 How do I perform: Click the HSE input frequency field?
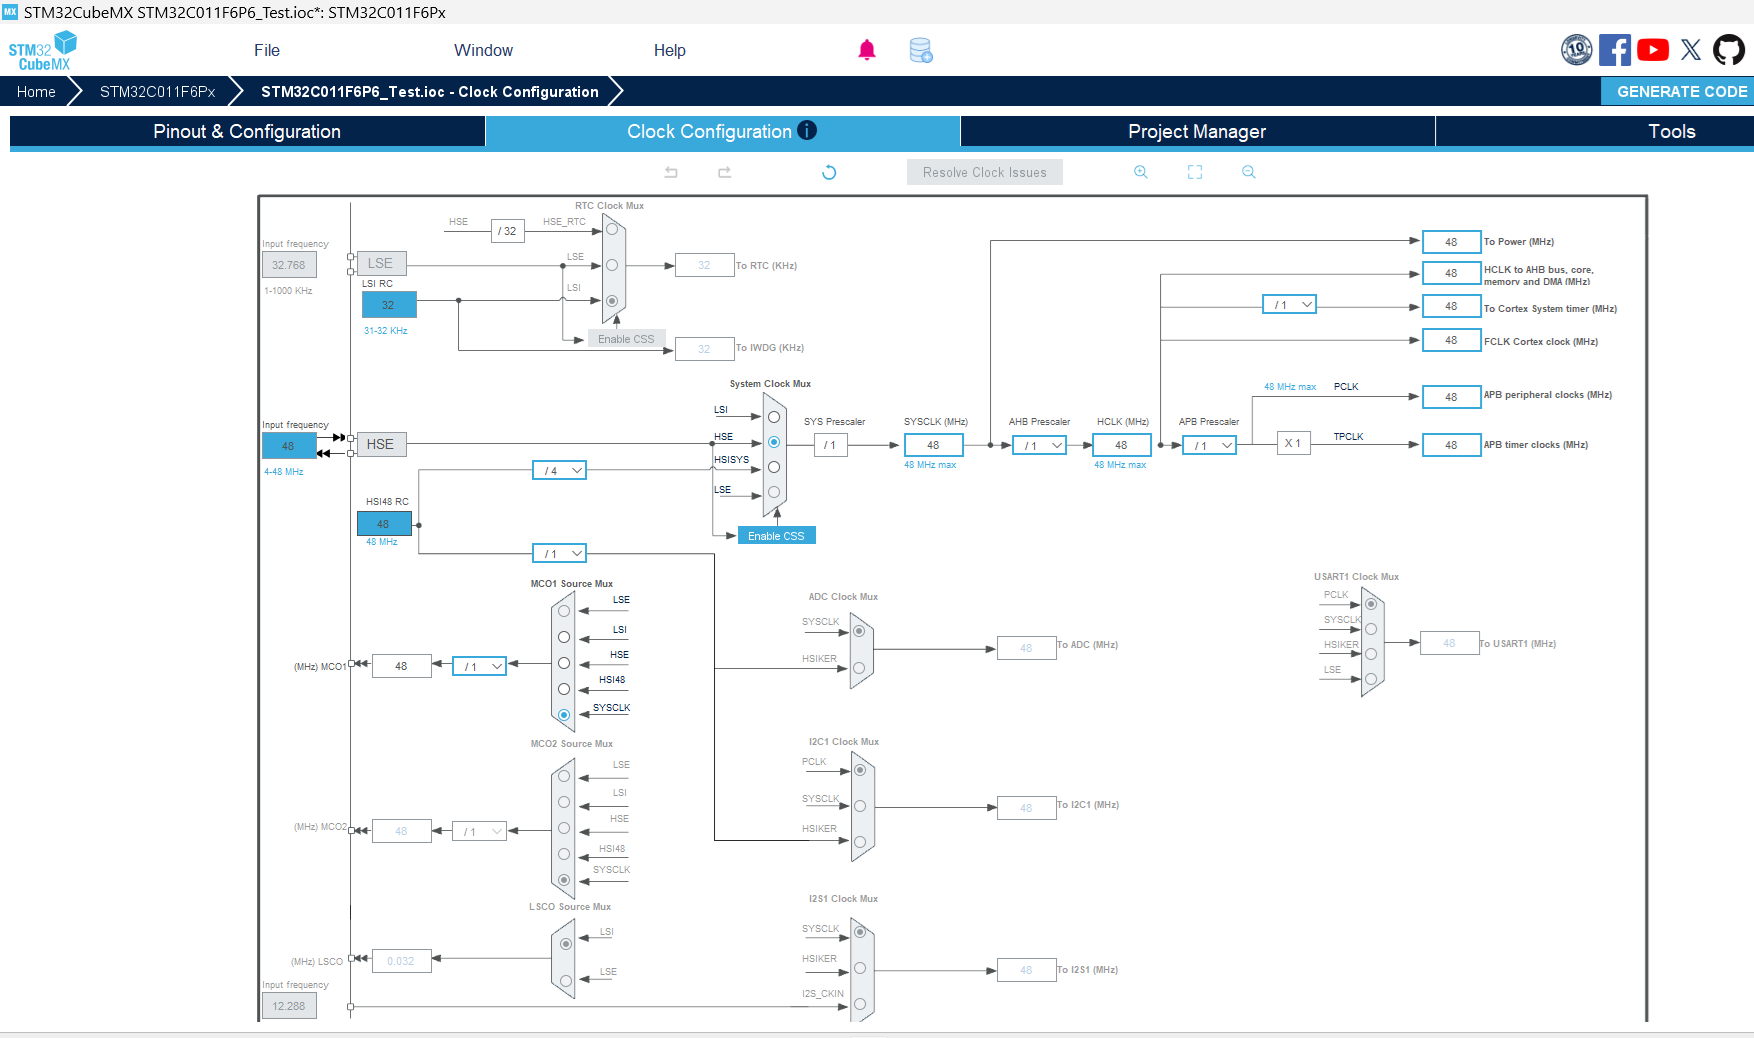click(x=289, y=446)
